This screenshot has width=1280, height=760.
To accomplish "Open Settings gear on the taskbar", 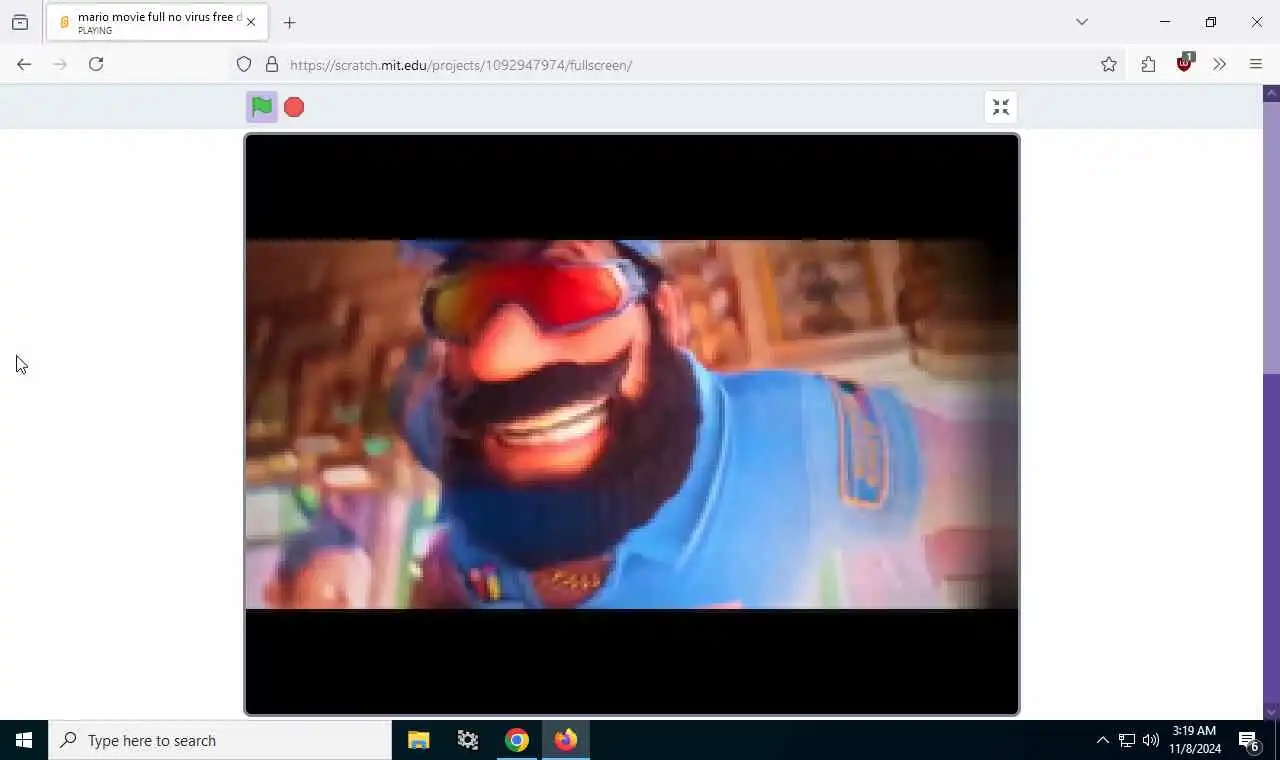I will click(468, 740).
